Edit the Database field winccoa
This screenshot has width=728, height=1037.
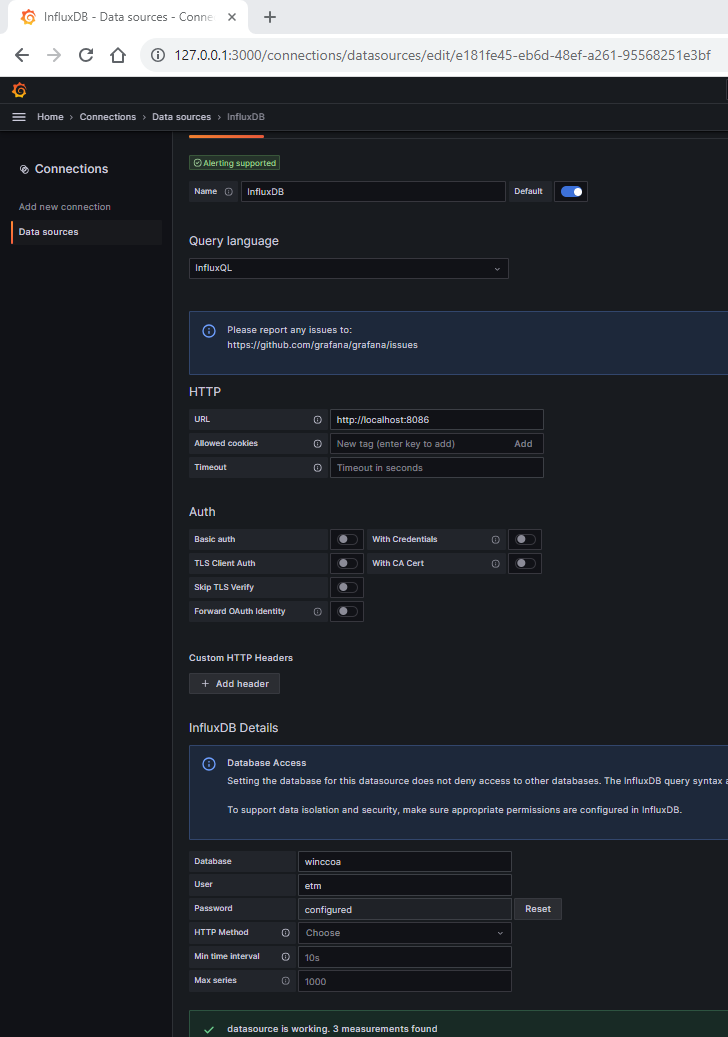pos(405,862)
